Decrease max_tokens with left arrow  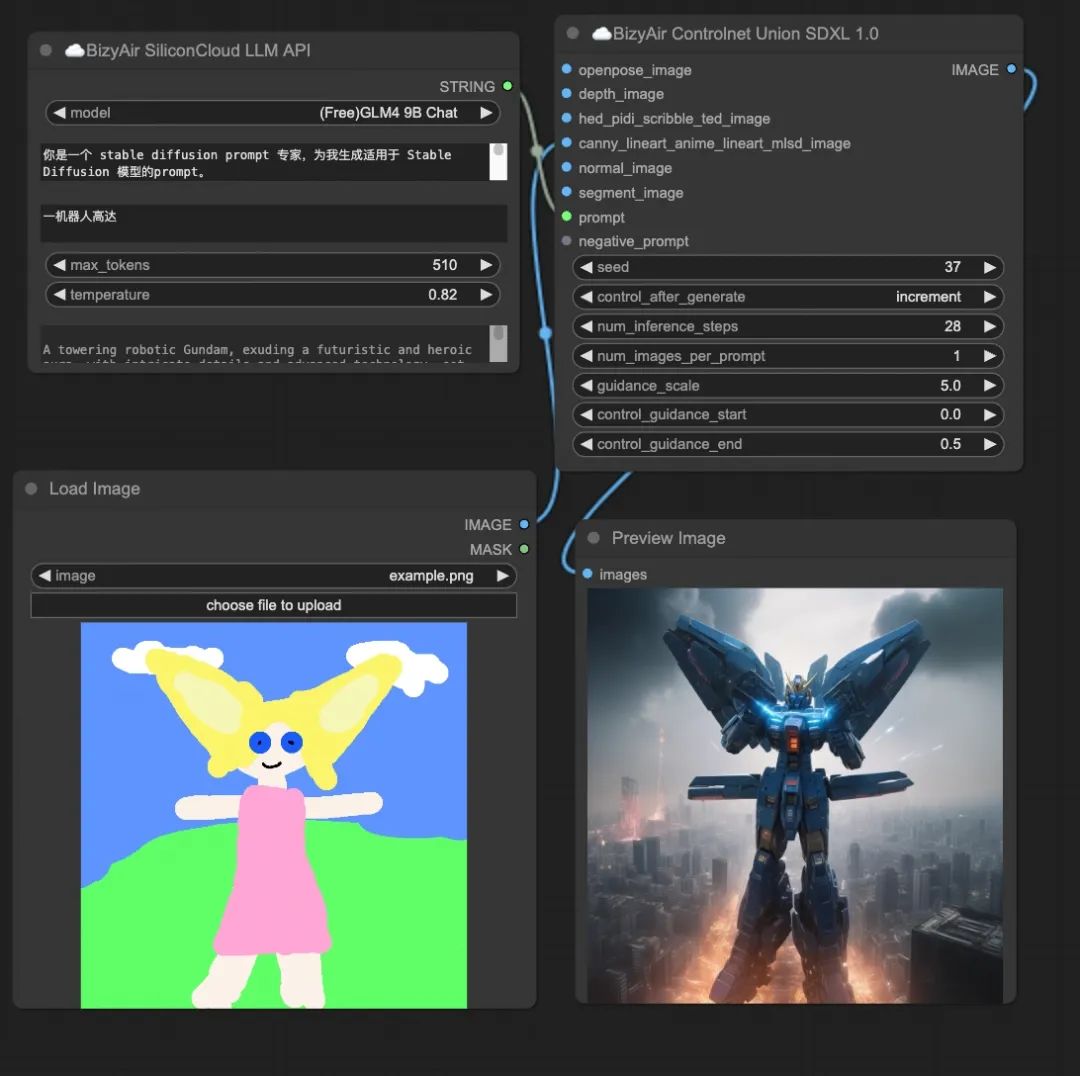pyautogui.click(x=59, y=265)
